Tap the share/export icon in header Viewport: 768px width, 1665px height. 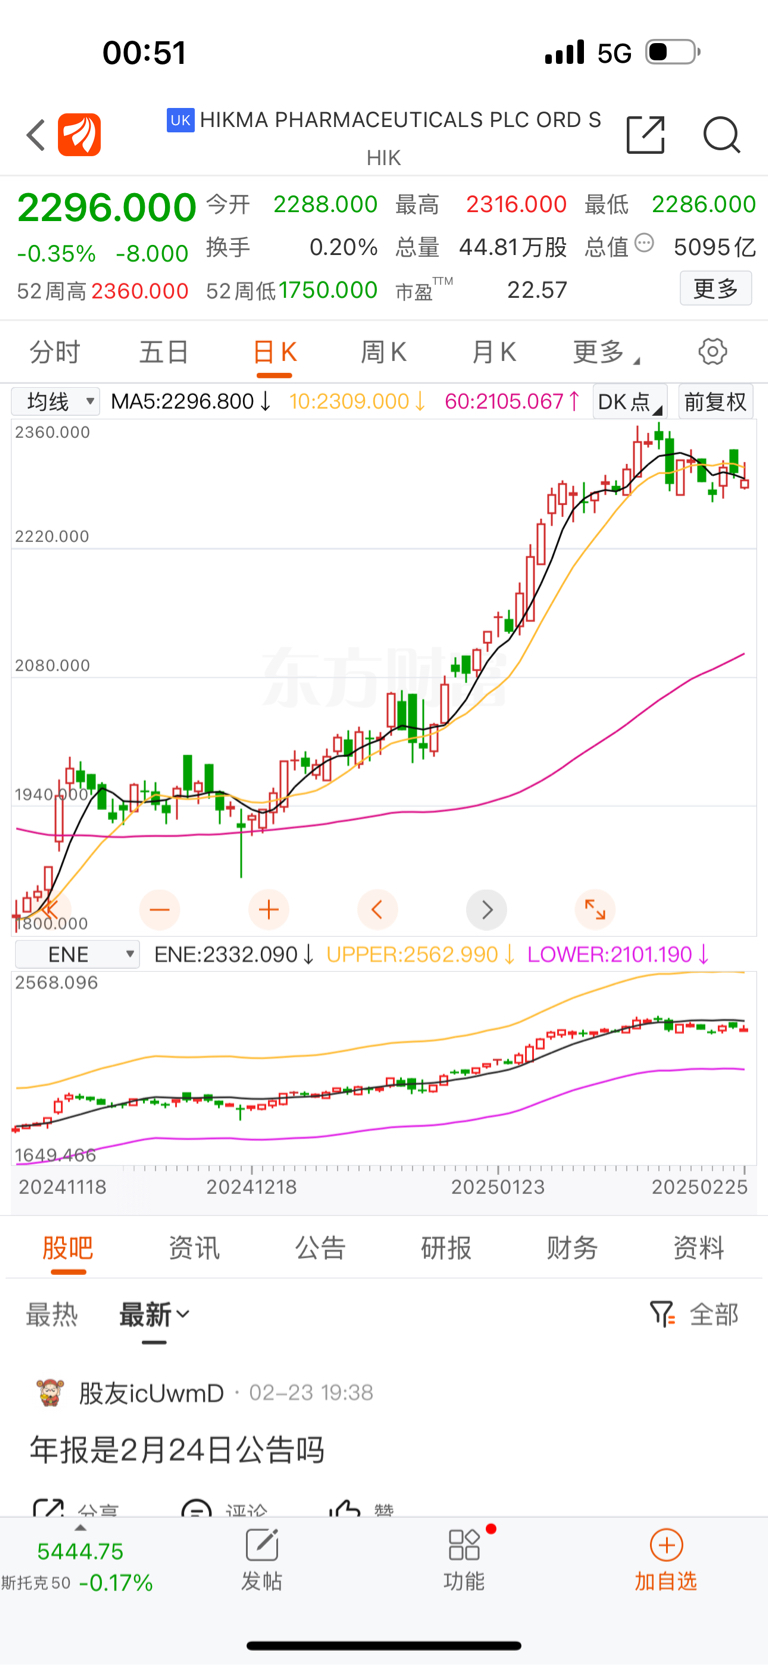click(x=645, y=134)
